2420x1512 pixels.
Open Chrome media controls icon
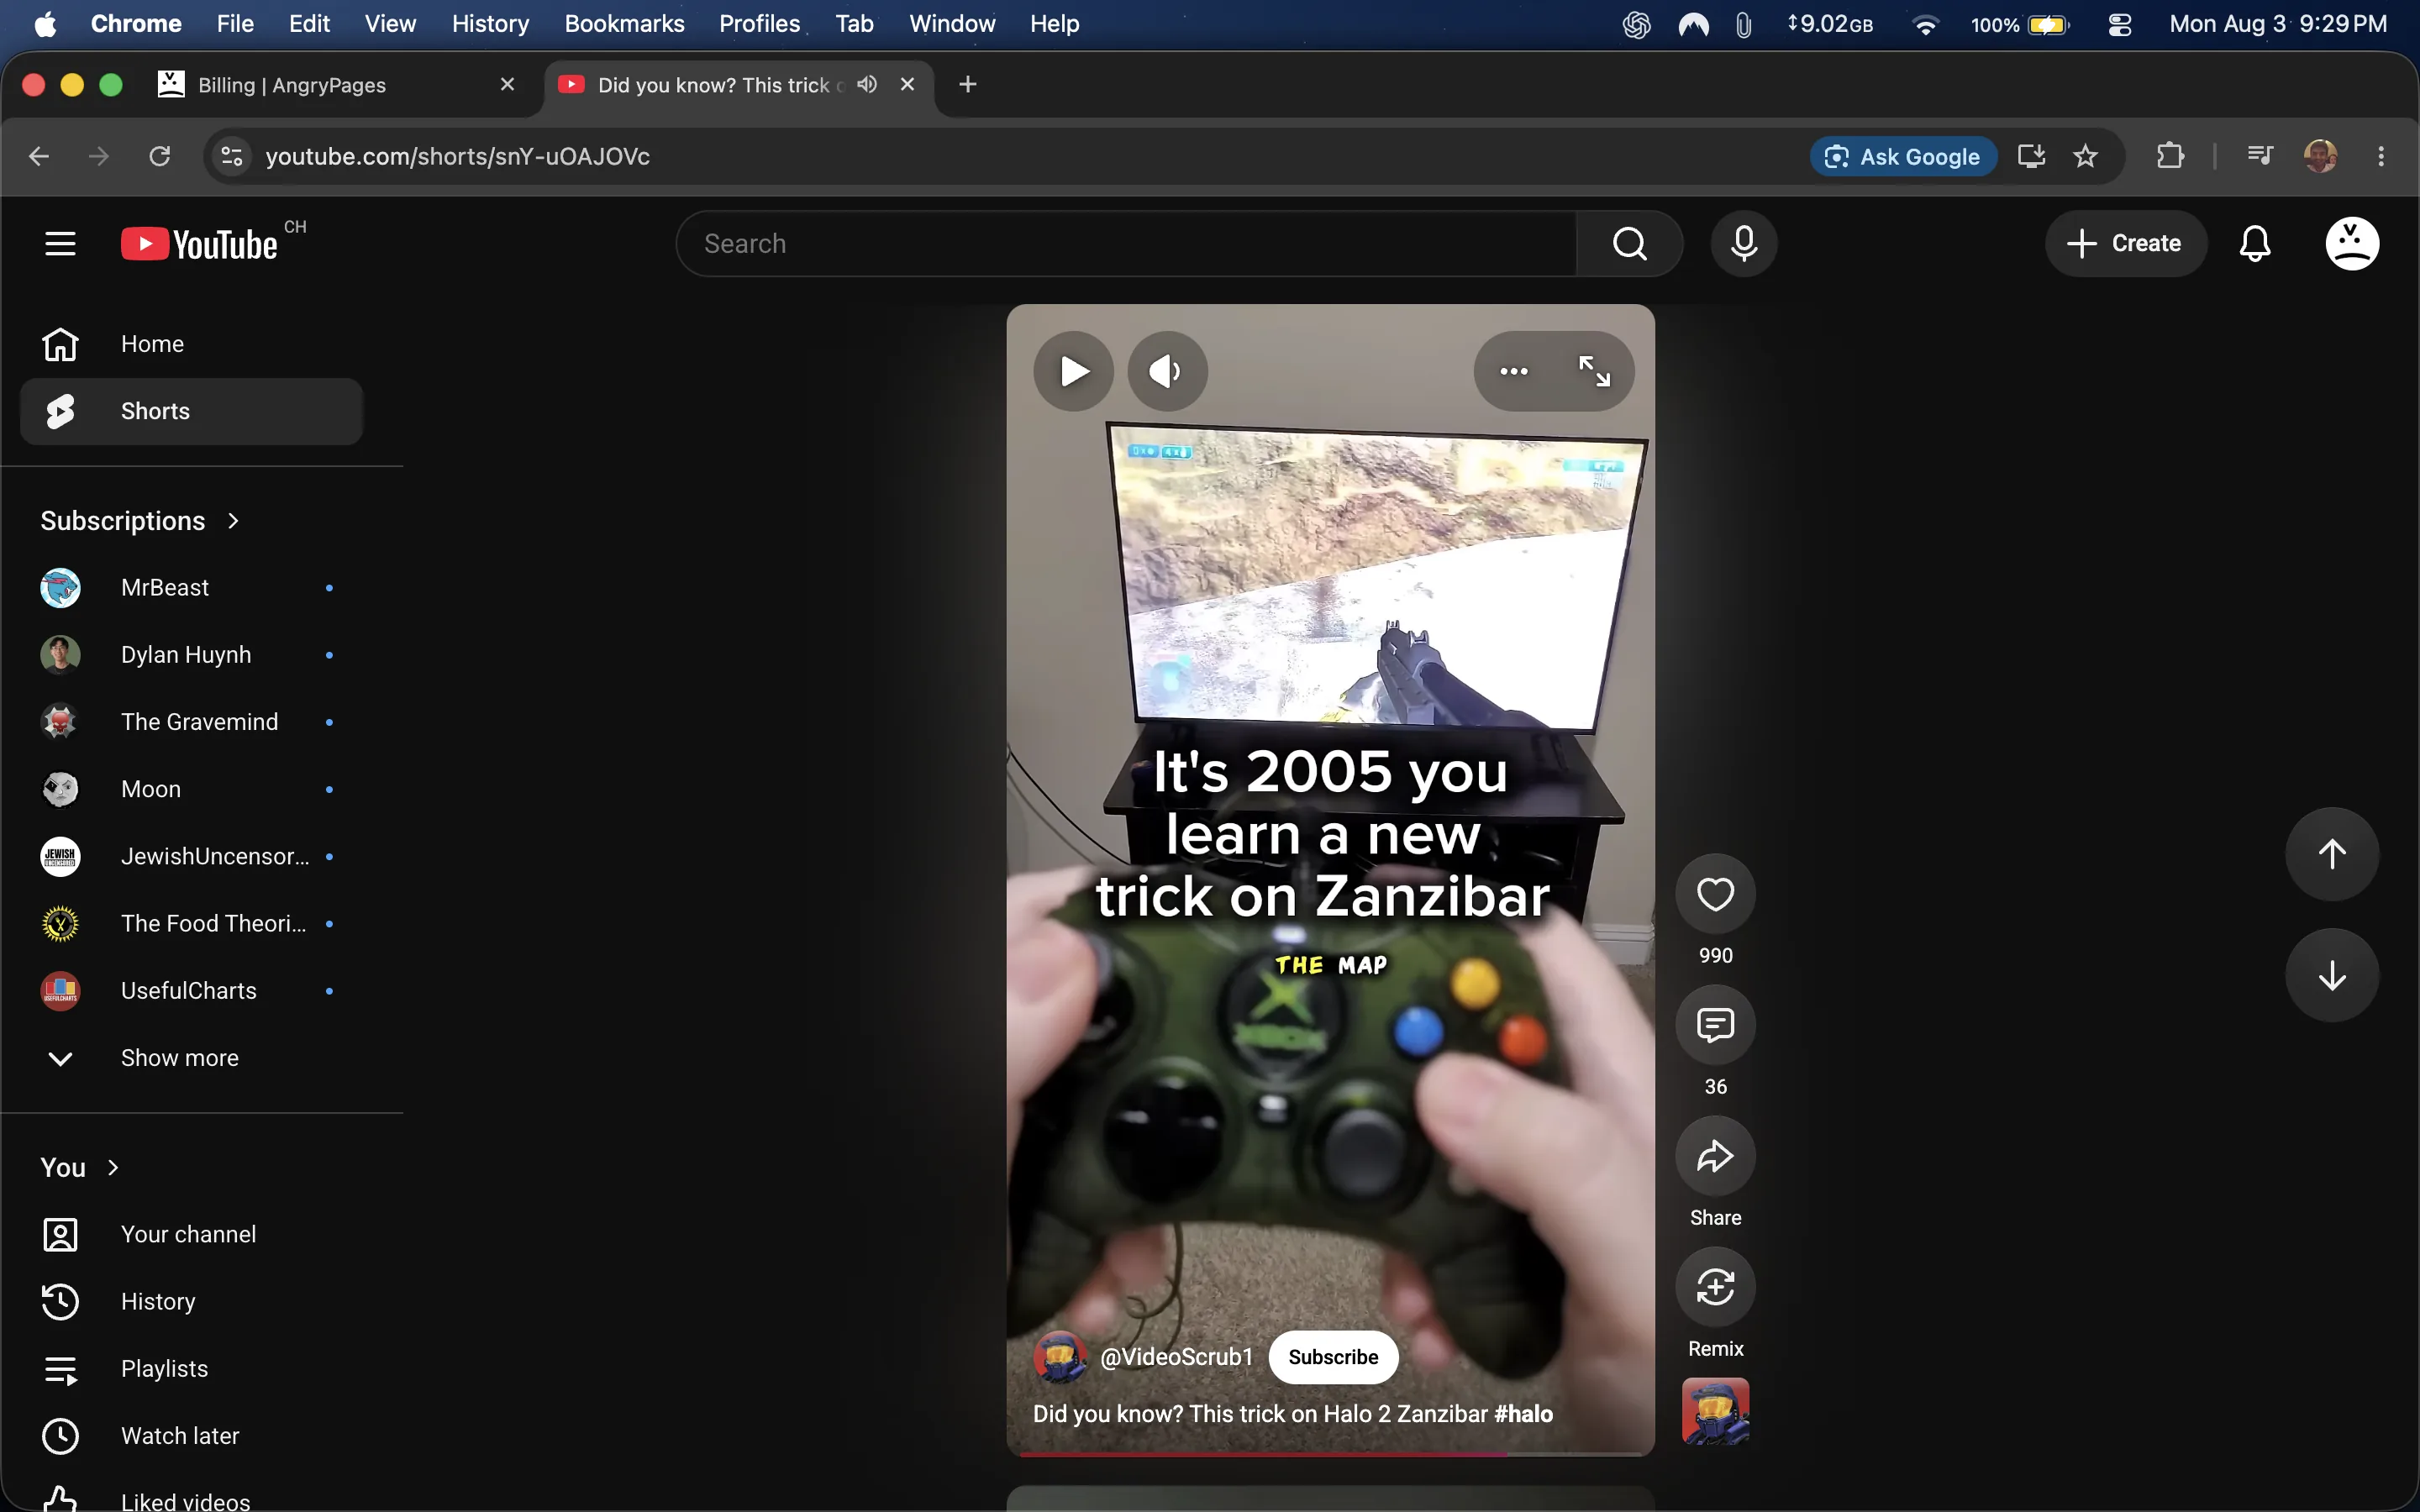pyautogui.click(x=2259, y=156)
